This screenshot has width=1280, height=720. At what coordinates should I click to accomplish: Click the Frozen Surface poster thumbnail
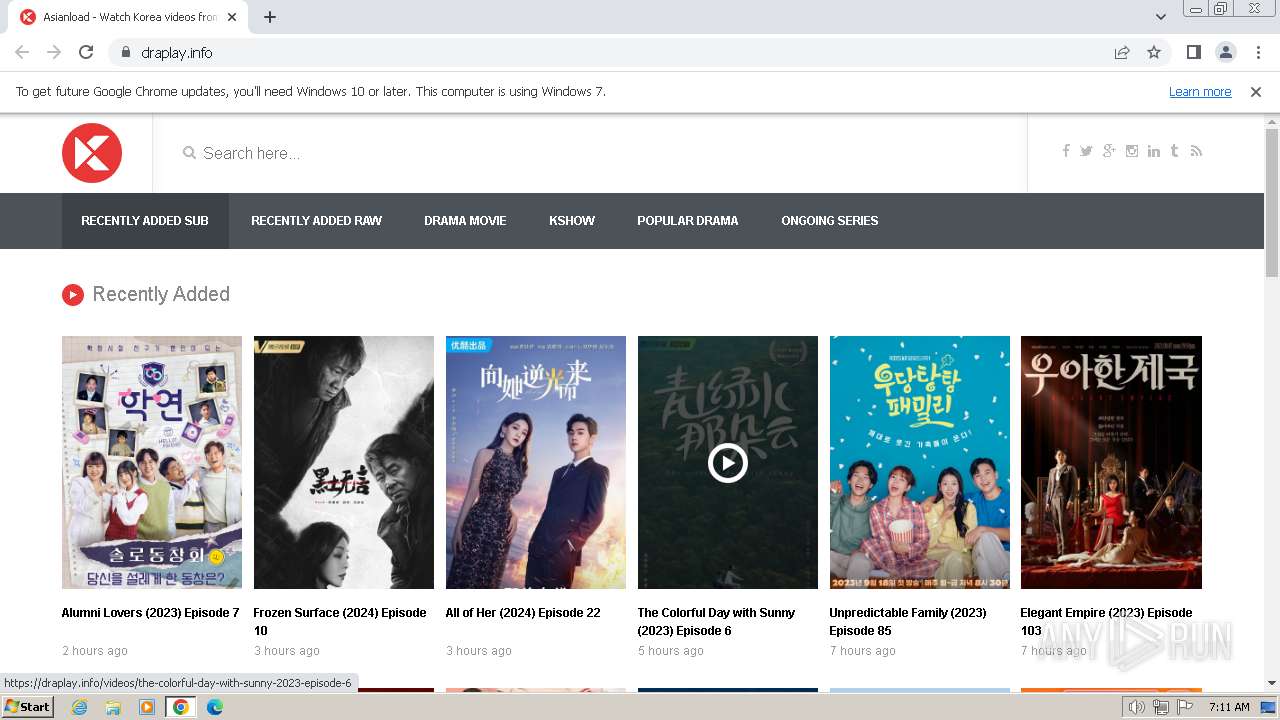(344, 462)
